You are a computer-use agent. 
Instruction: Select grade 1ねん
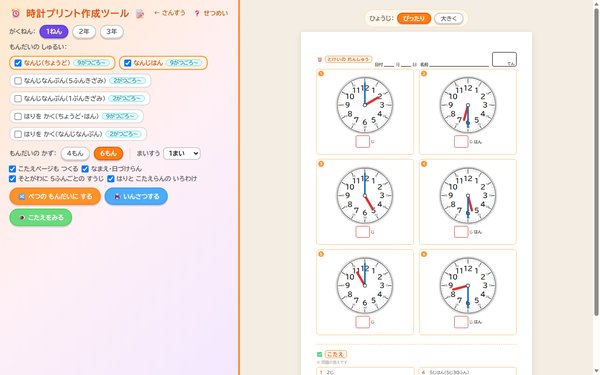pyautogui.click(x=54, y=31)
